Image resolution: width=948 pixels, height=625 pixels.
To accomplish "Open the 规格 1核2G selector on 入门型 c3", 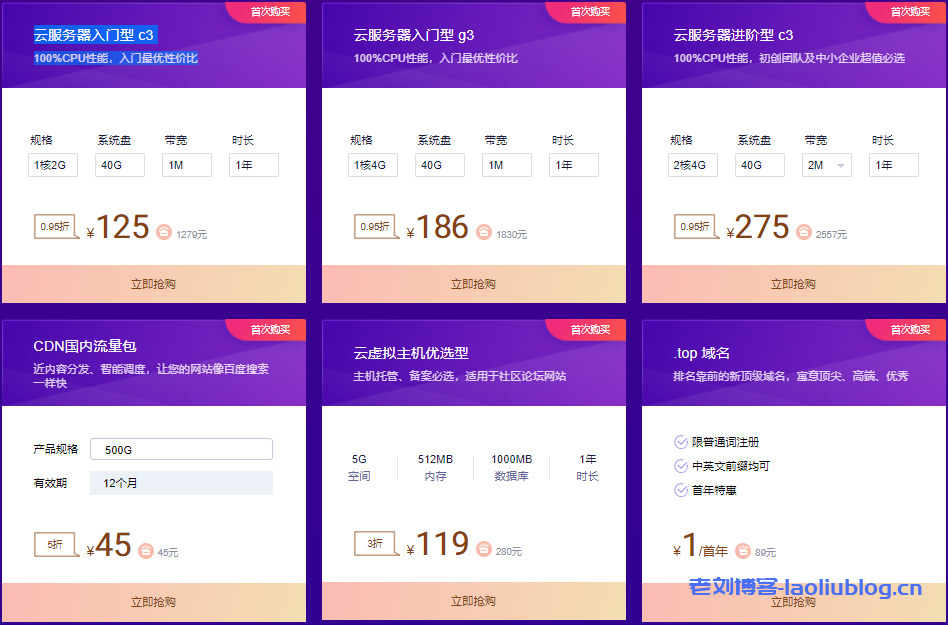I will 52,164.
